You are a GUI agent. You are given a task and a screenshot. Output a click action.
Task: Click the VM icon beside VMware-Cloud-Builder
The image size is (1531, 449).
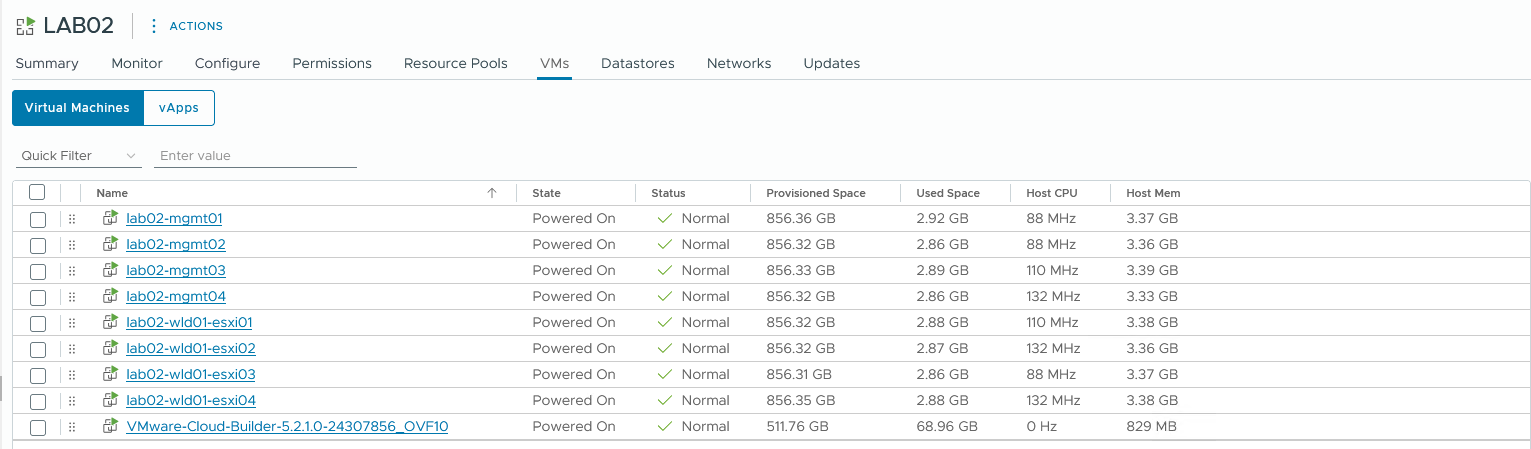(110, 426)
